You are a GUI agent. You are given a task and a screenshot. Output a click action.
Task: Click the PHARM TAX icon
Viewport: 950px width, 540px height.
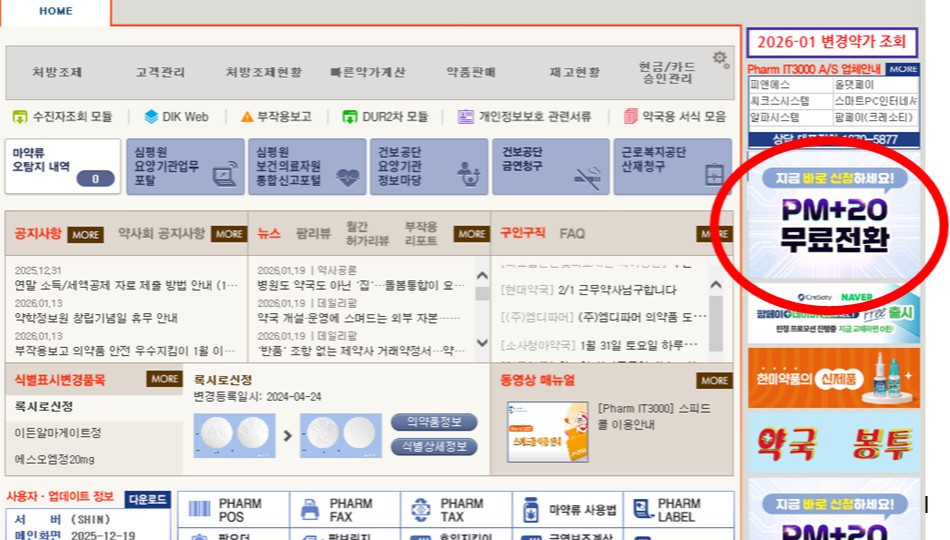(x=420, y=509)
